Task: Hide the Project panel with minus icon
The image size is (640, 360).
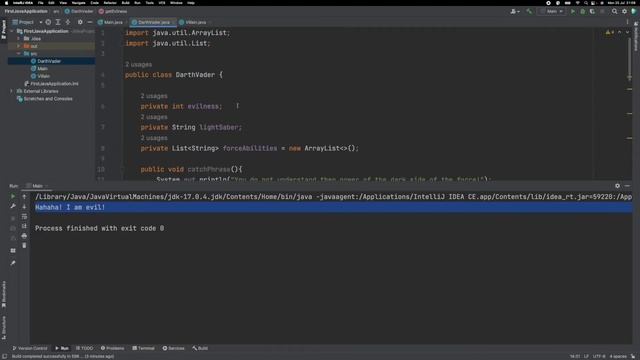Action: coord(90,22)
